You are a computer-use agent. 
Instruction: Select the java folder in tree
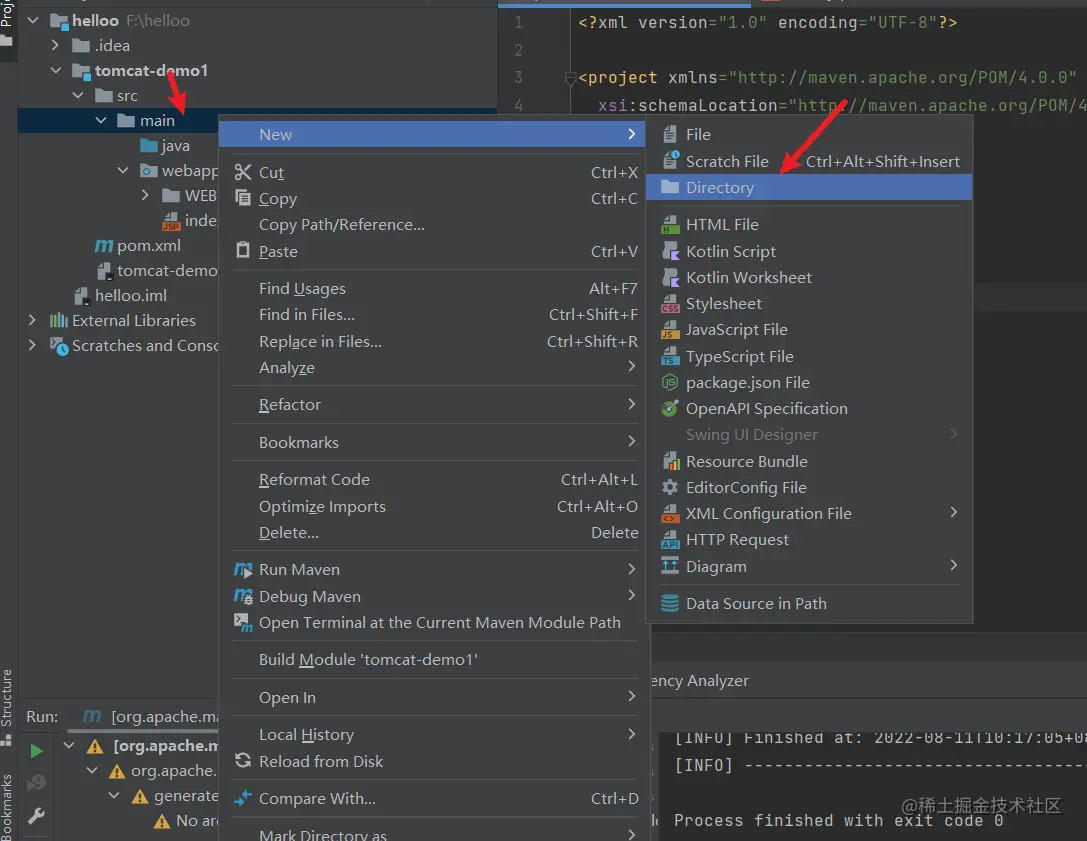(165, 146)
